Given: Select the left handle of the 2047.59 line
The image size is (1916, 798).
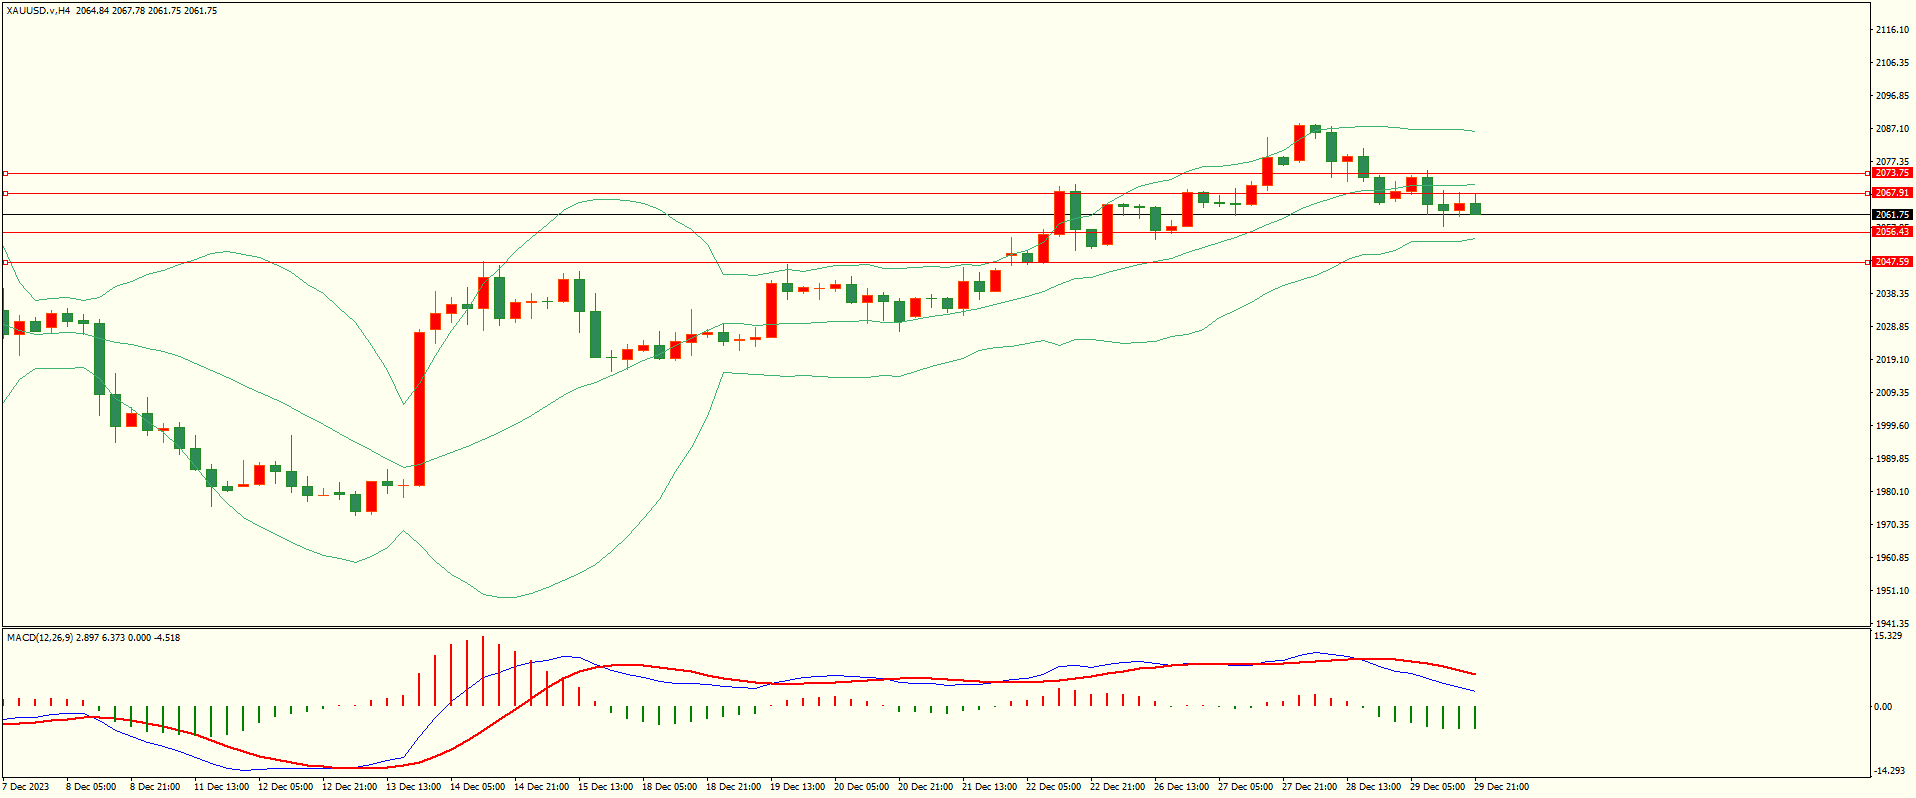Looking at the screenshot, I should click(x=5, y=262).
